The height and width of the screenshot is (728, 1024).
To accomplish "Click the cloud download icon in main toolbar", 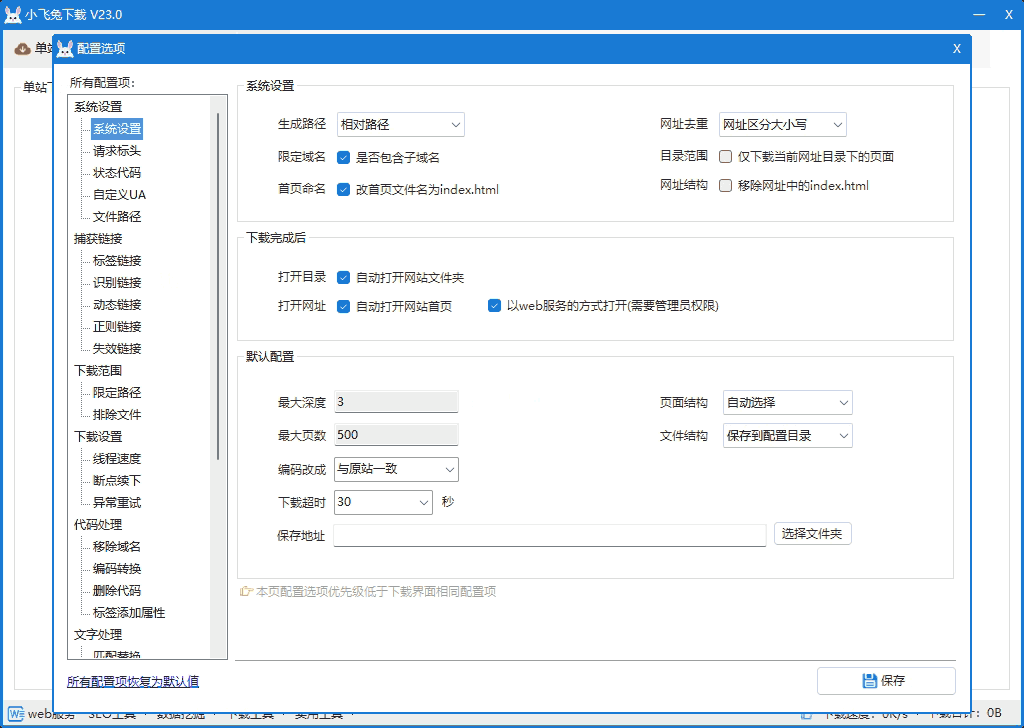I will (23, 48).
